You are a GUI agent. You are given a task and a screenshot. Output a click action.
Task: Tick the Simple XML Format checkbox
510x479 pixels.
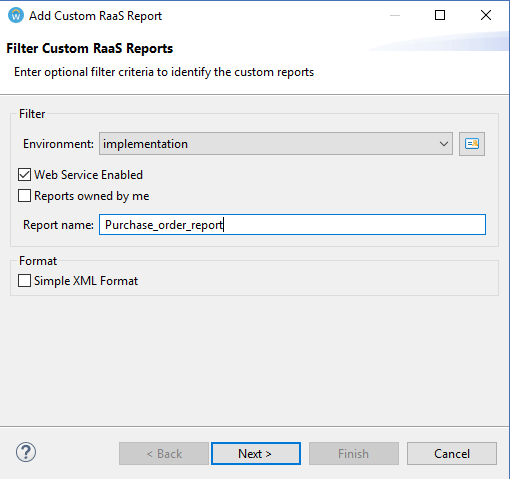pos(24,281)
